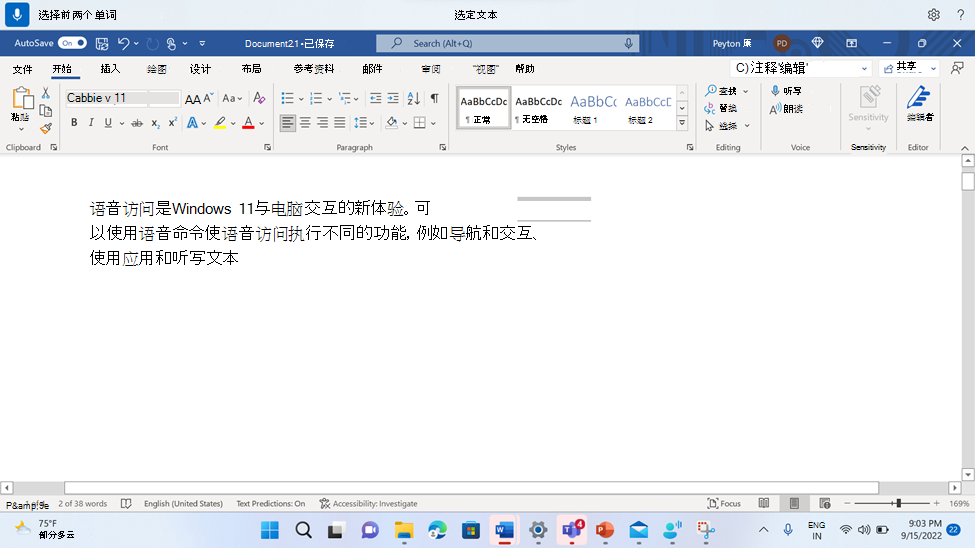Toggle right text alignment
The image size is (975, 548).
coord(322,123)
